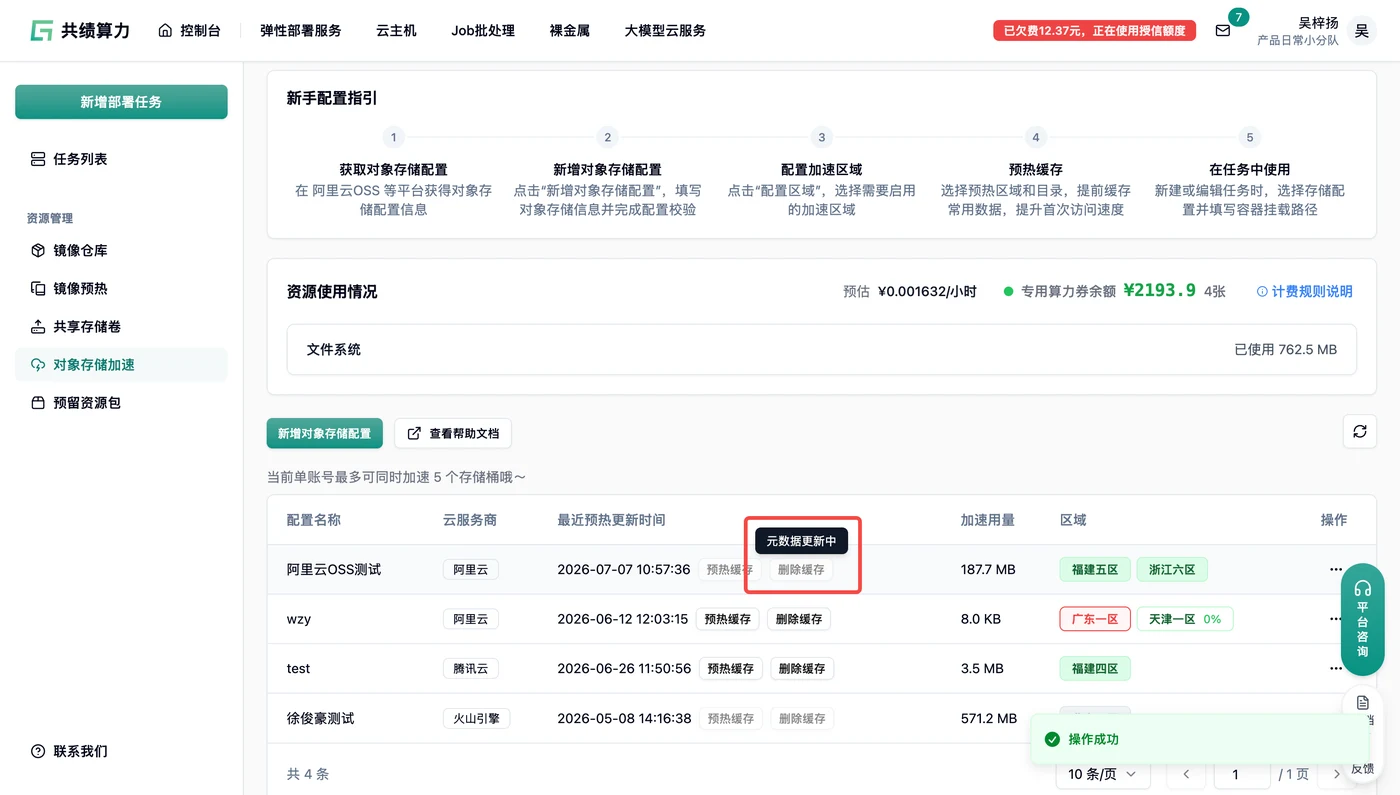Open more actions for test row
Viewport: 1400px width, 795px height.
pos(1336,668)
